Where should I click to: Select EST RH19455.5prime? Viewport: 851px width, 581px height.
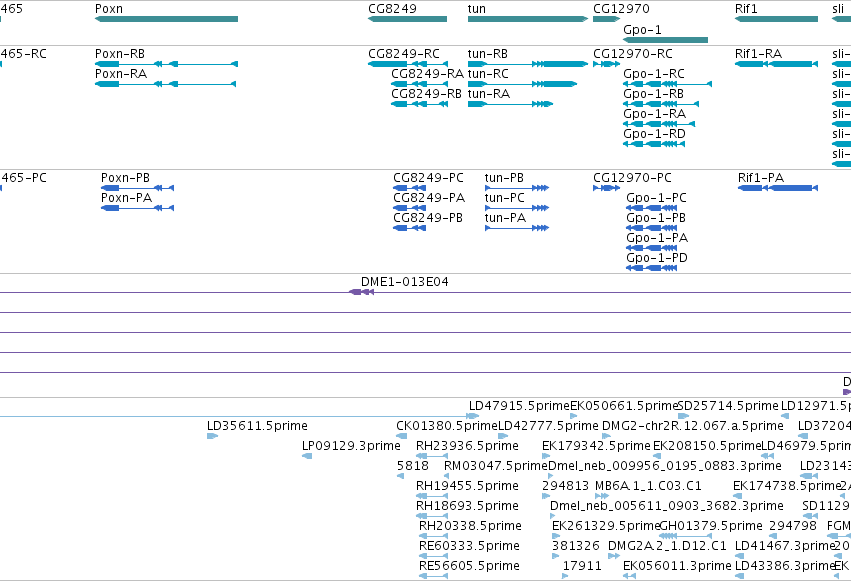click(x=432, y=496)
